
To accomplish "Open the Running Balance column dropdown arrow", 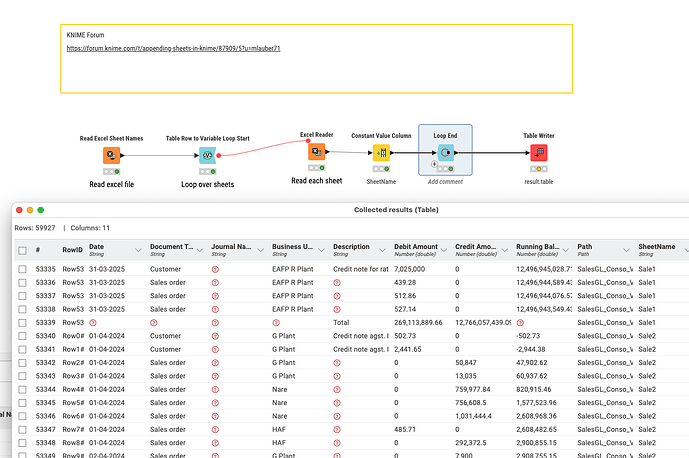I will (x=566, y=250).
